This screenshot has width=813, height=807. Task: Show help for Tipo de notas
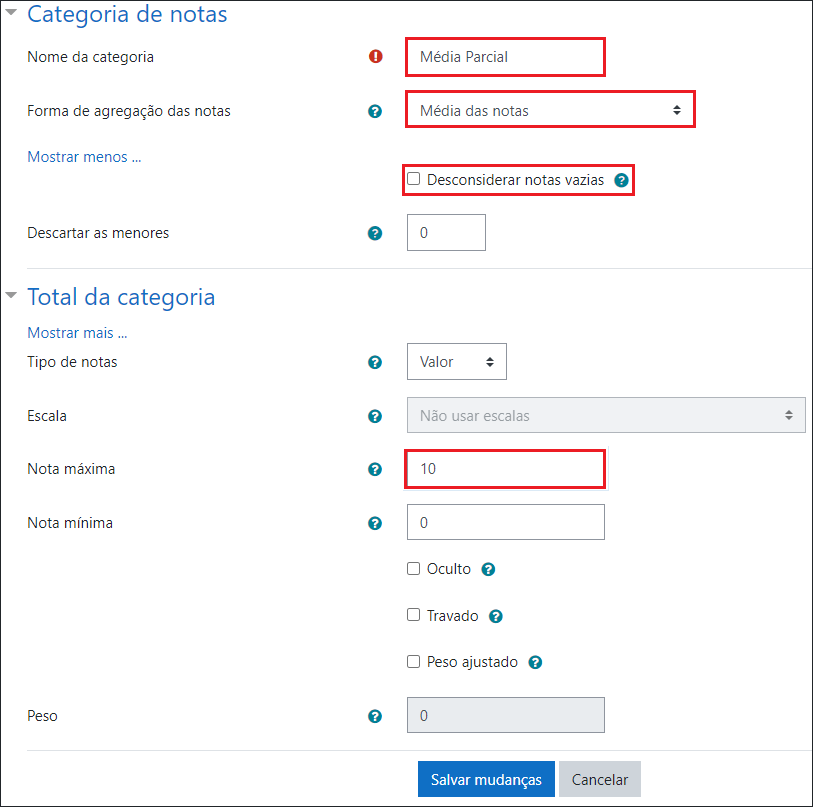click(375, 362)
